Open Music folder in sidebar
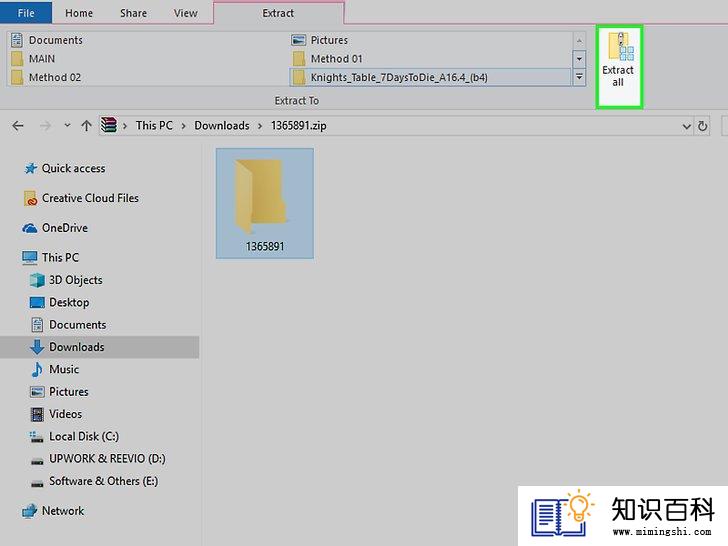Image resolution: width=728 pixels, height=546 pixels. pyautogui.click(x=55, y=369)
